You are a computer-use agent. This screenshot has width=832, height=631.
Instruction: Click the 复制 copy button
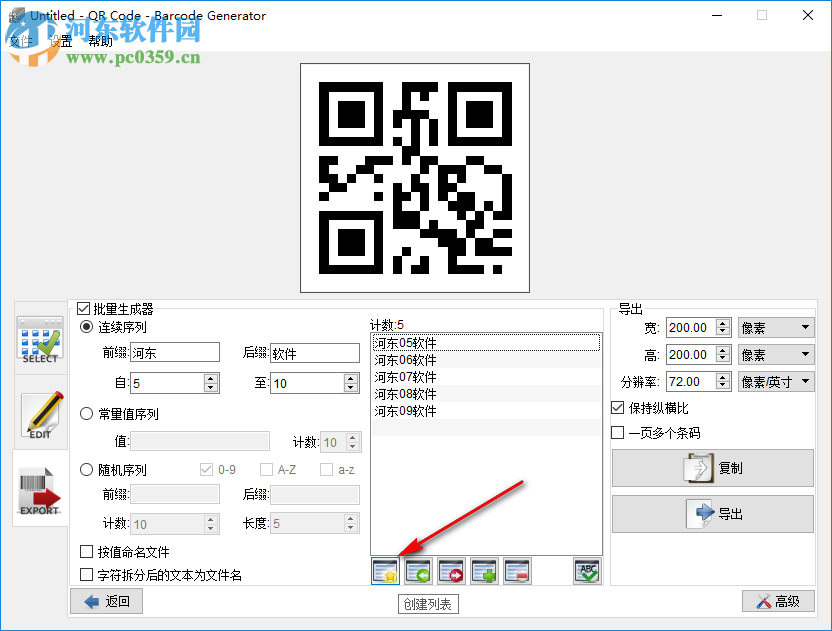pyautogui.click(x=712, y=468)
